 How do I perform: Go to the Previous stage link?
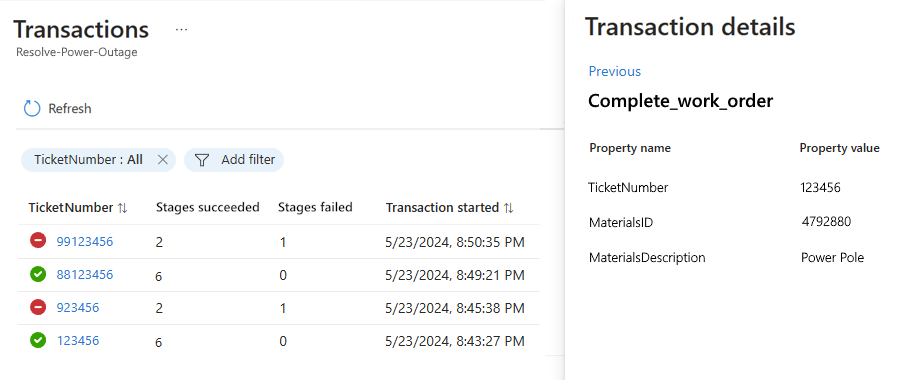(x=615, y=71)
